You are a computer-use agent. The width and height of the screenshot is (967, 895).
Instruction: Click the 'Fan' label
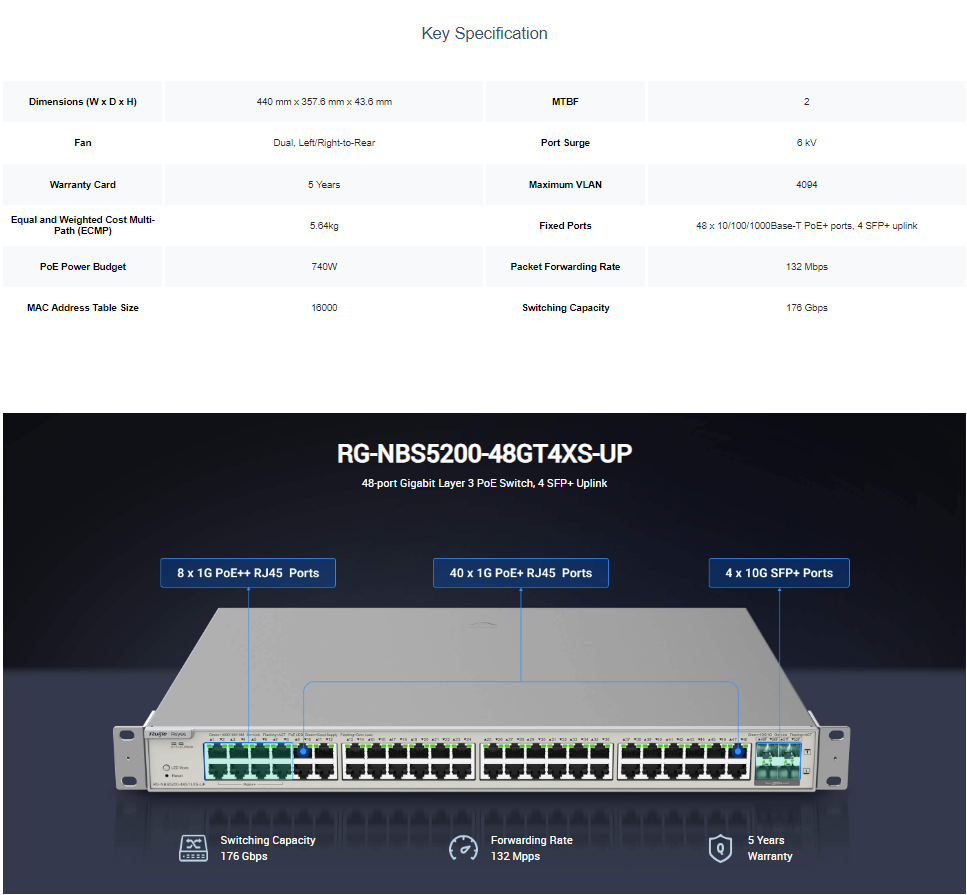(x=83, y=142)
